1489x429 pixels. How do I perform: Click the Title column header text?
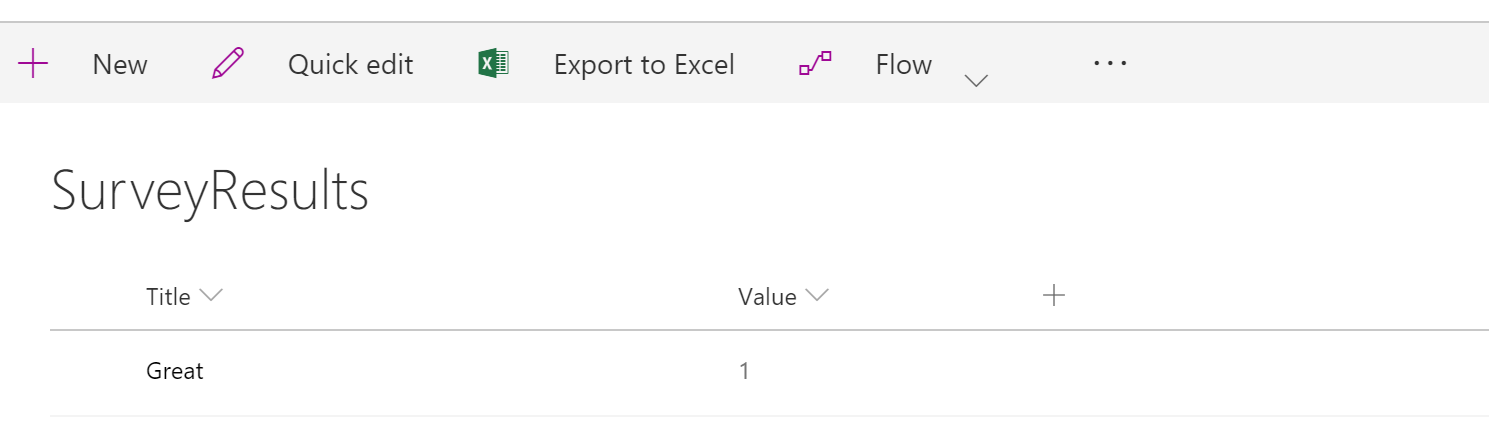tap(168, 296)
